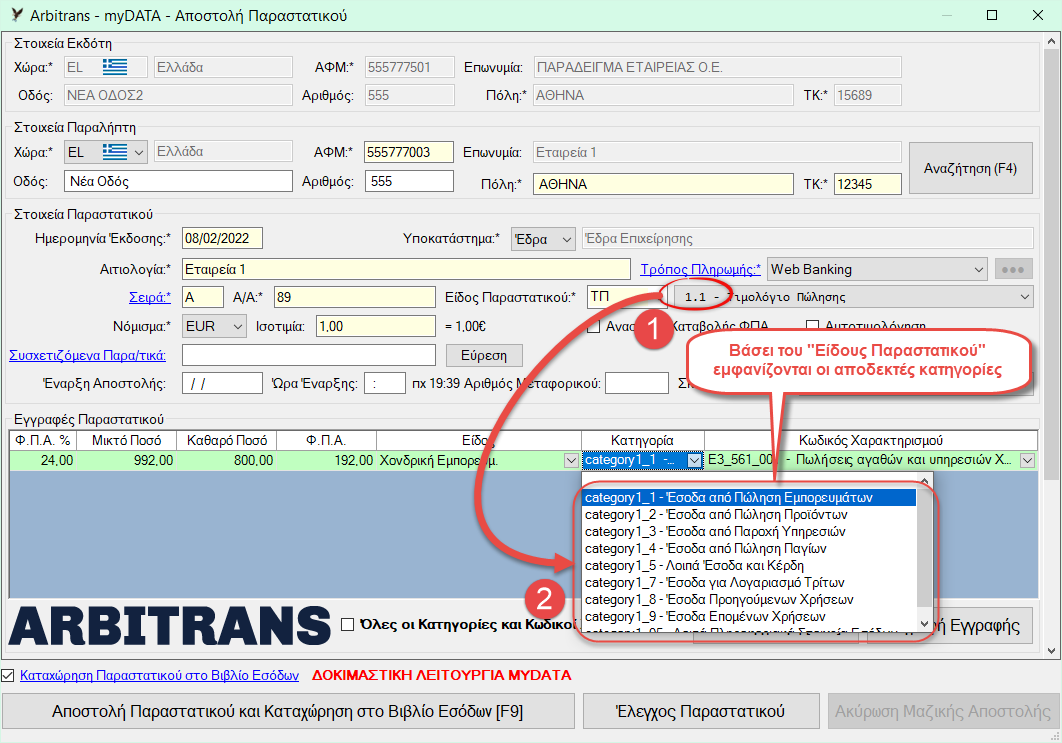The image size is (1062, 743).
Task: Click Αποστολή Παραστατικού και Καταχώρηση [F9] button
Action: click(x=288, y=711)
